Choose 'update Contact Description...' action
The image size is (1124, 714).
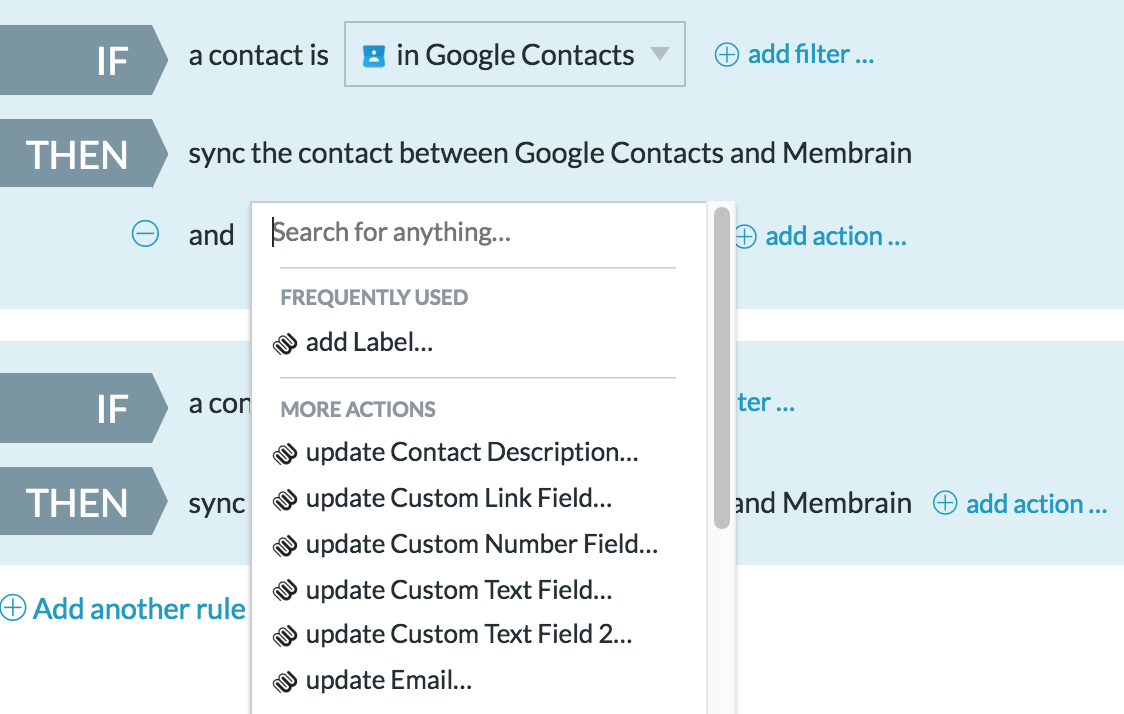[472, 452]
